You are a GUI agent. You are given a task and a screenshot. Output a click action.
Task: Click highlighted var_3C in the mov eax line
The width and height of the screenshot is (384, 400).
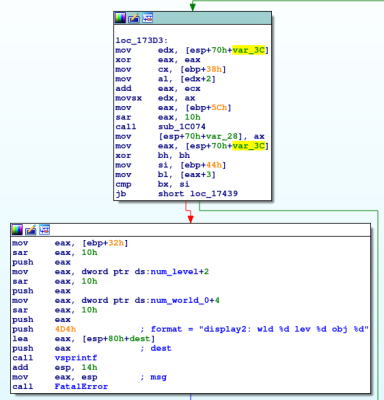tap(249, 146)
